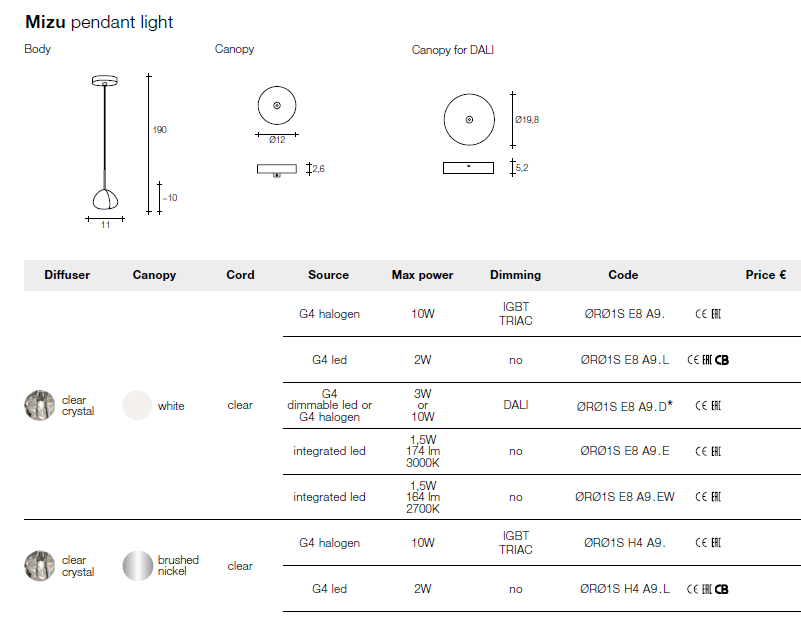Select the "Price €" column header
This screenshot has width=801, height=622.
click(766, 275)
